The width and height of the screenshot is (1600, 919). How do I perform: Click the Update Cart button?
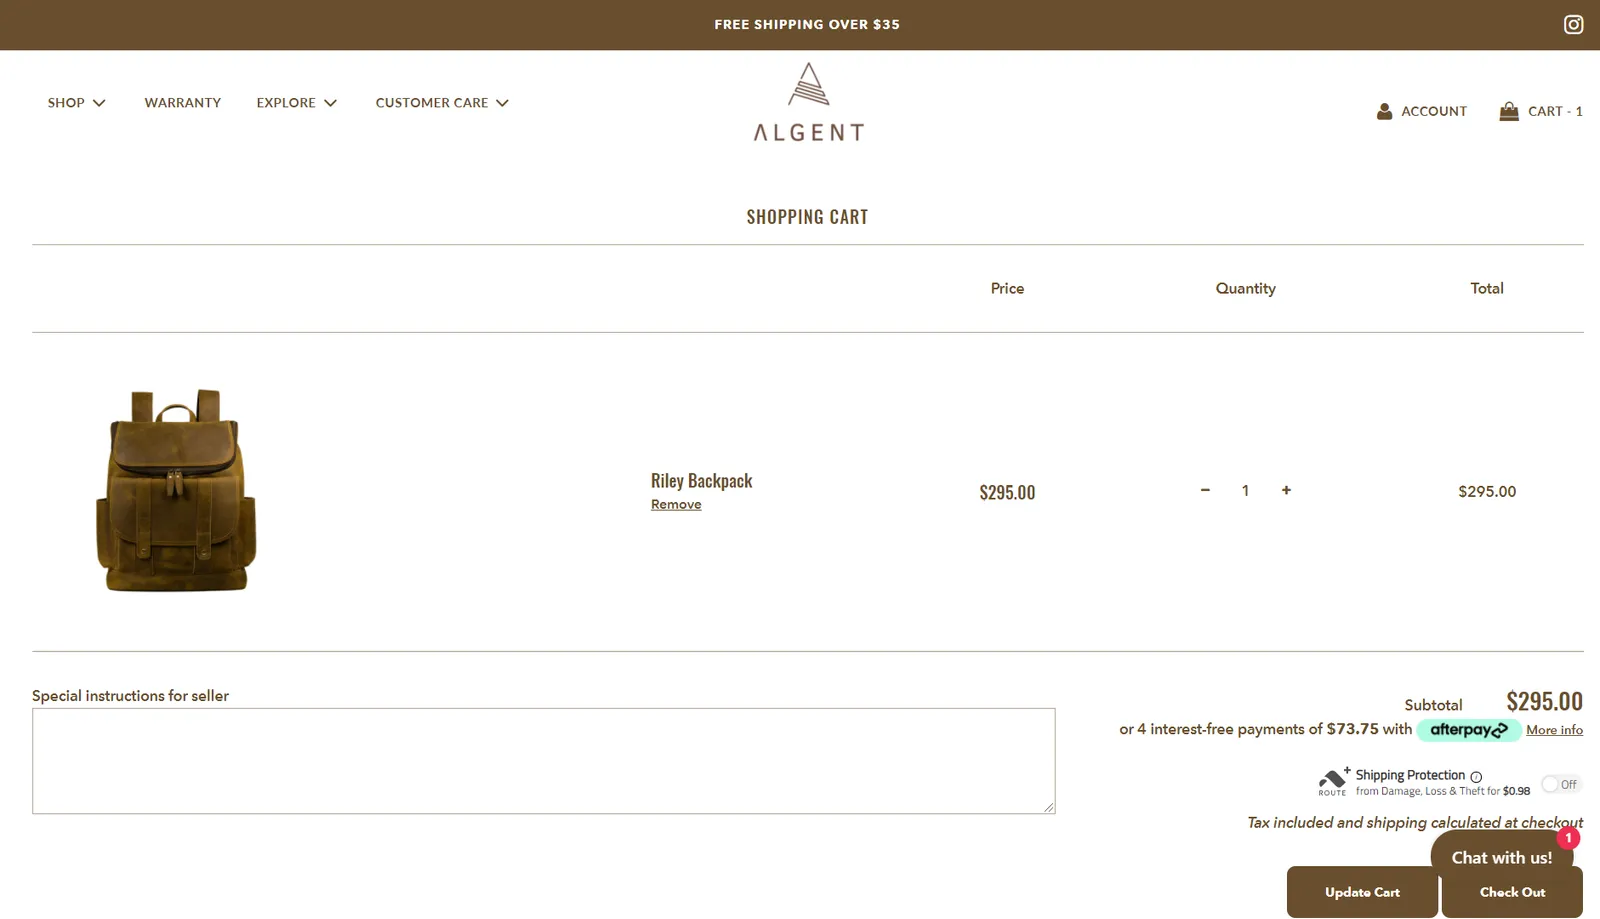point(1362,892)
